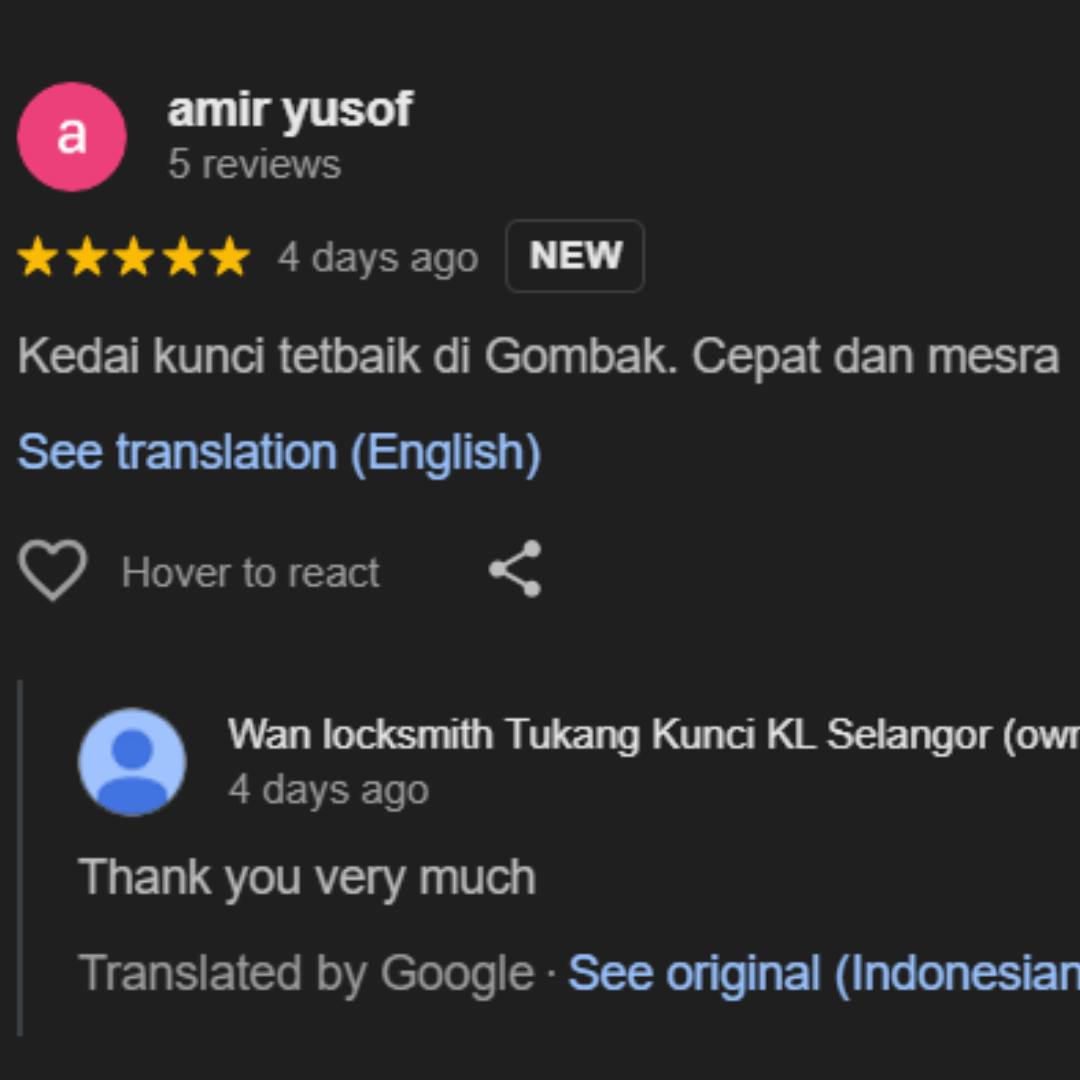The height and width of the screenshot is (1080, 1080).
Task: Click the NEW badge on the review
Action: [x=575, y=256]
